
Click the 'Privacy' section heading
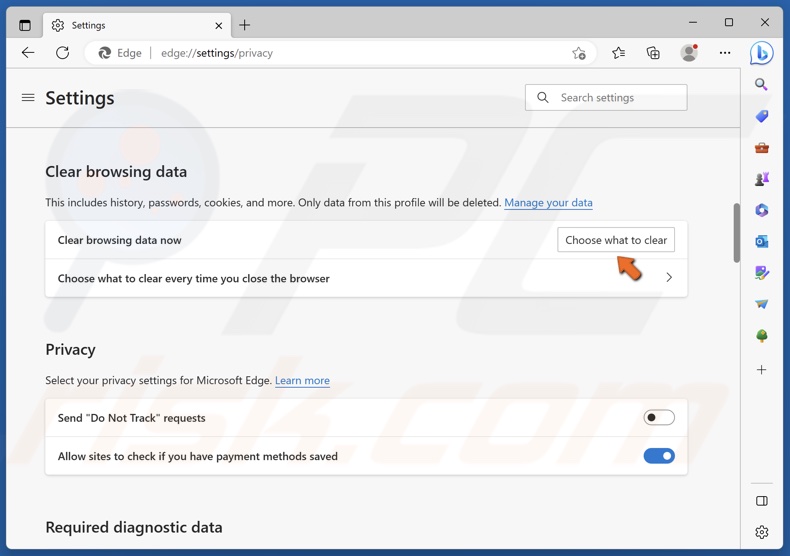[x=71, y=350]
